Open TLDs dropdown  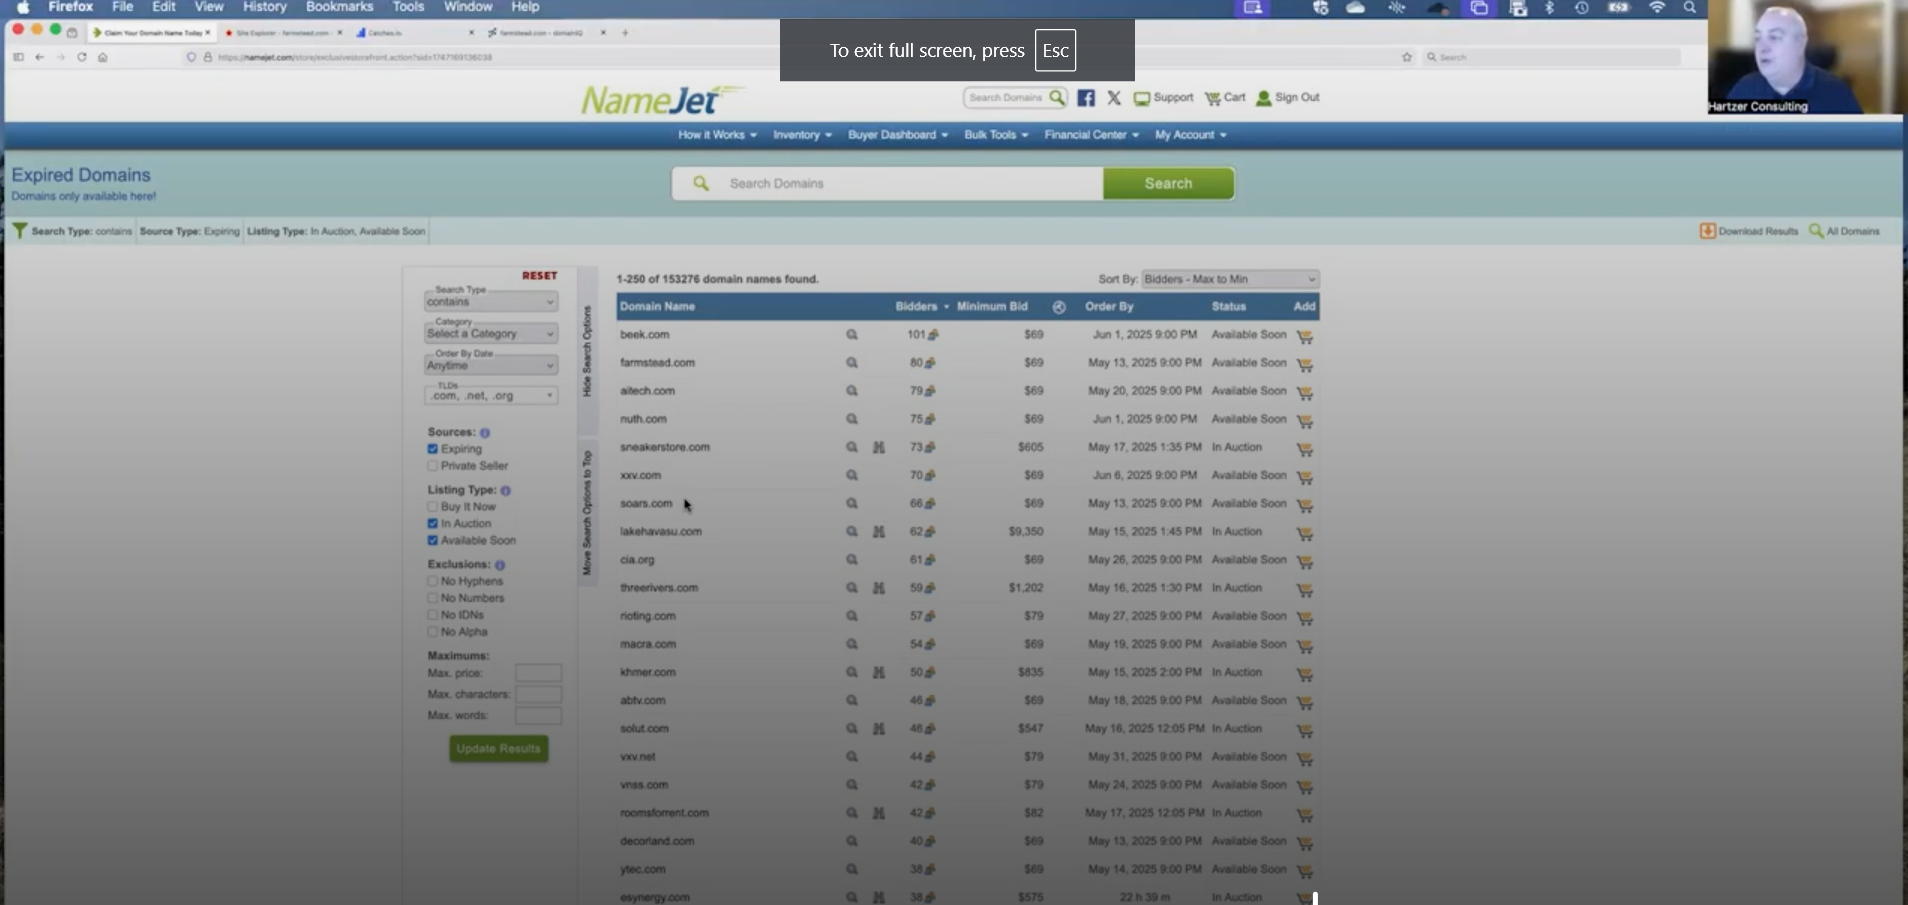[491, 396]
